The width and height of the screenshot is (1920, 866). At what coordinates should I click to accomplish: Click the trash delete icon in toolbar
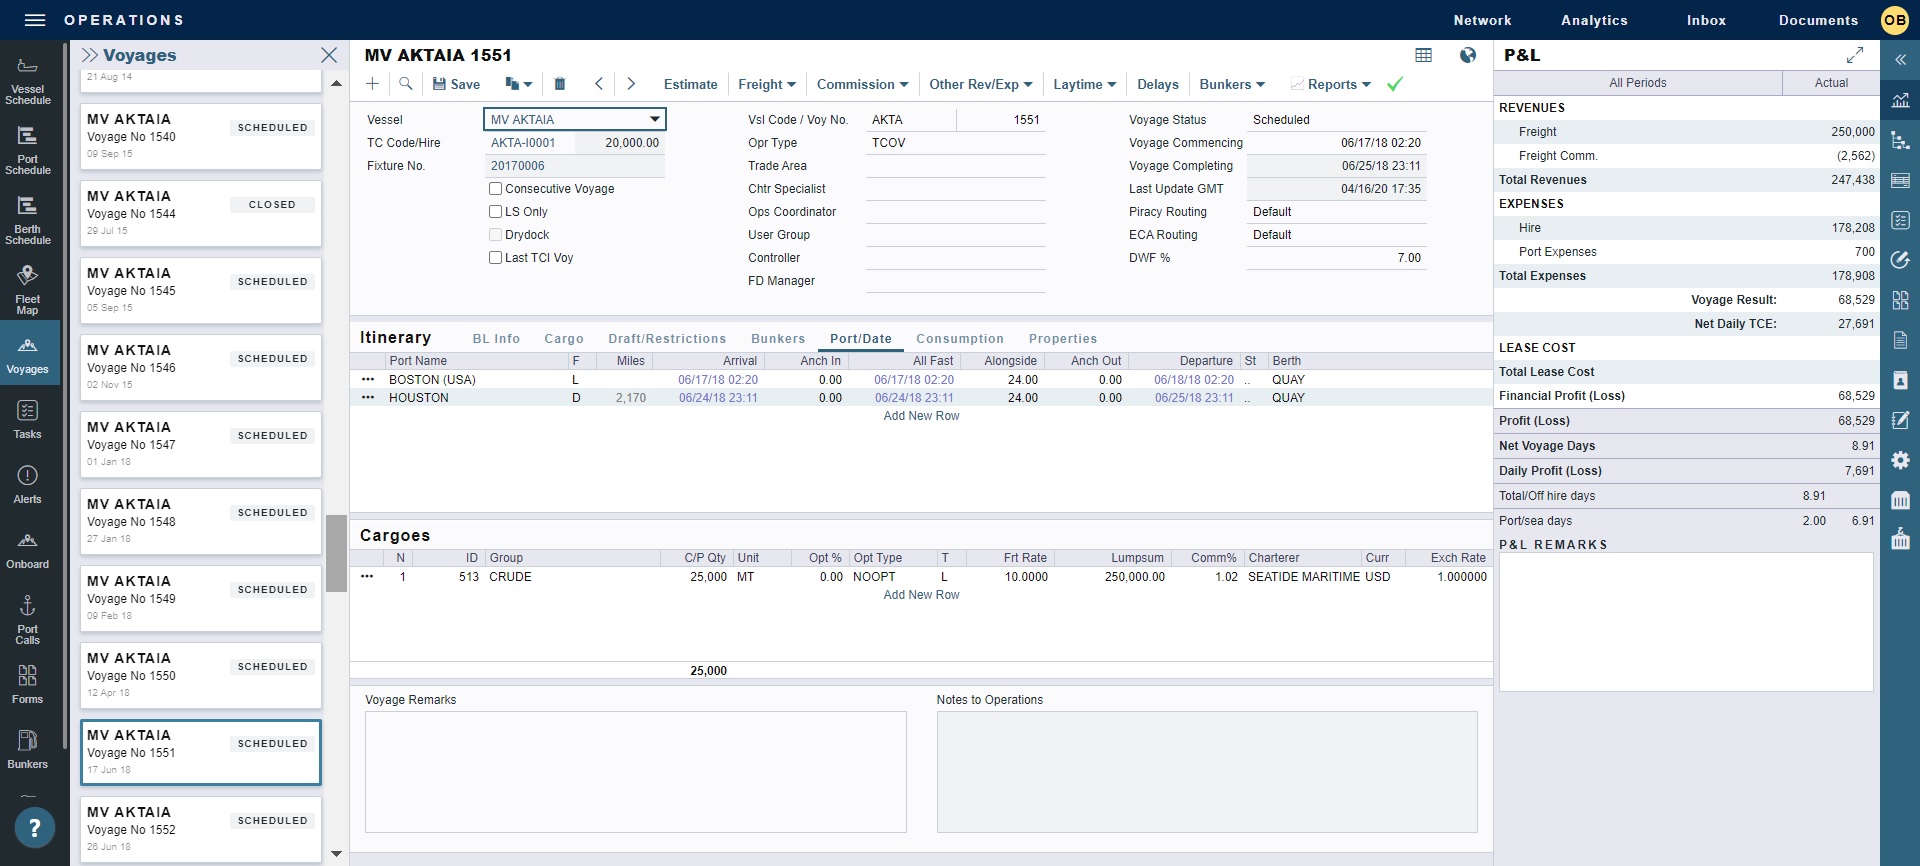pyautogui.click(x=560, y=84)
